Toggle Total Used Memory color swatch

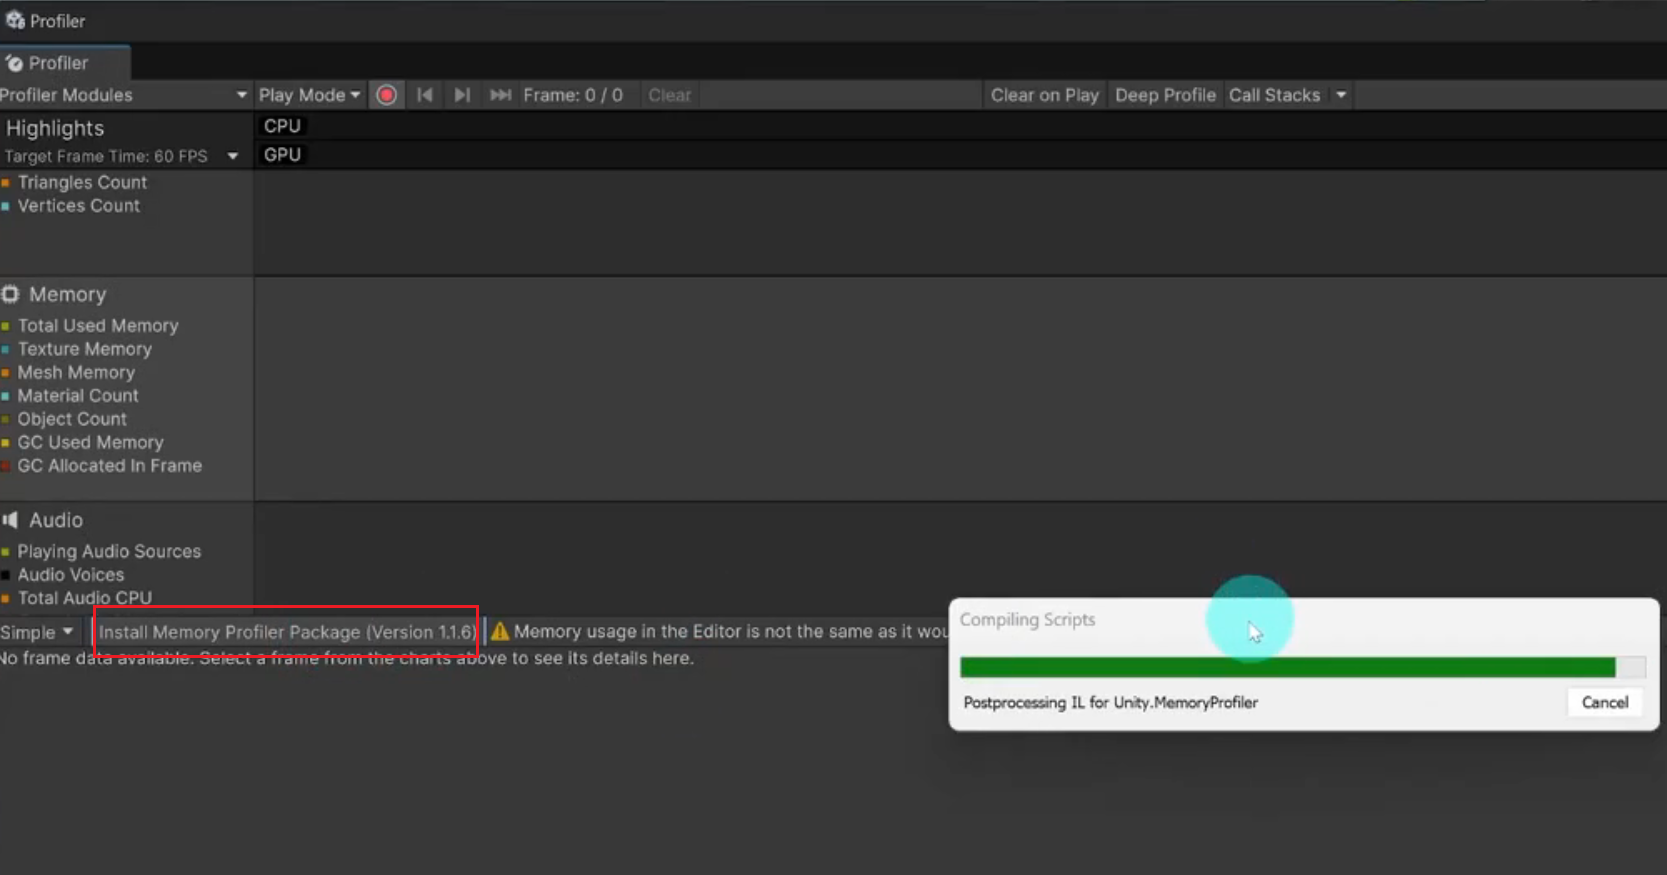point(6,326)
